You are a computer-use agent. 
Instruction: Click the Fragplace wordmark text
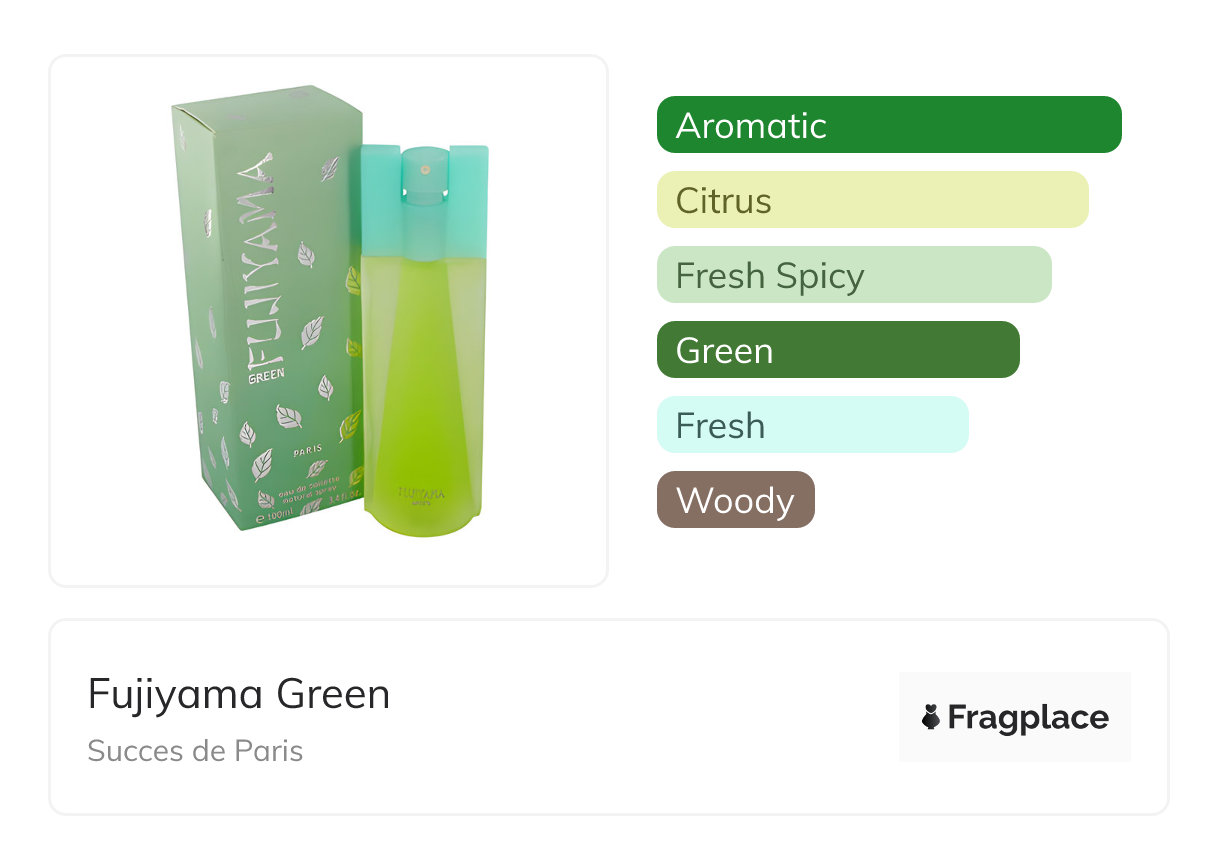coord(1028,717)
